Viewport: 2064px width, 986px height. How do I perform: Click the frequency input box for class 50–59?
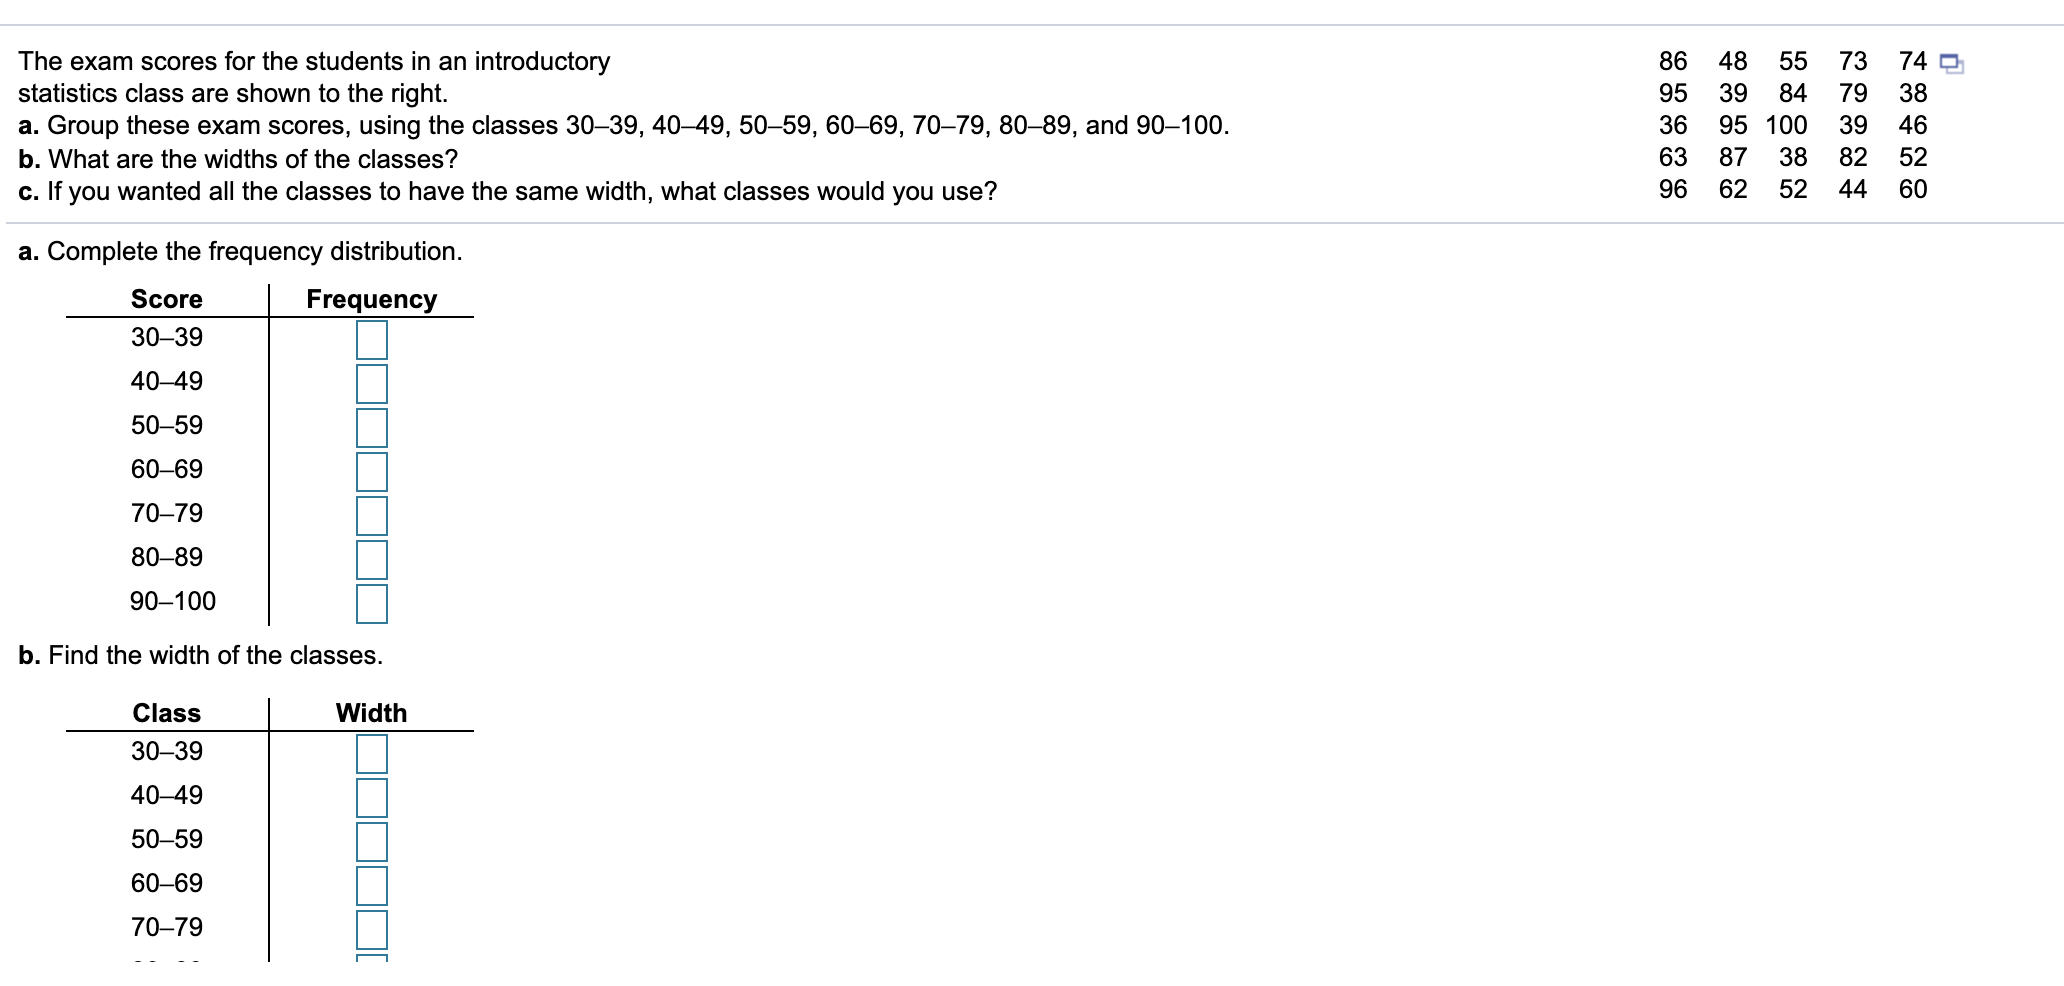(371, 427)
